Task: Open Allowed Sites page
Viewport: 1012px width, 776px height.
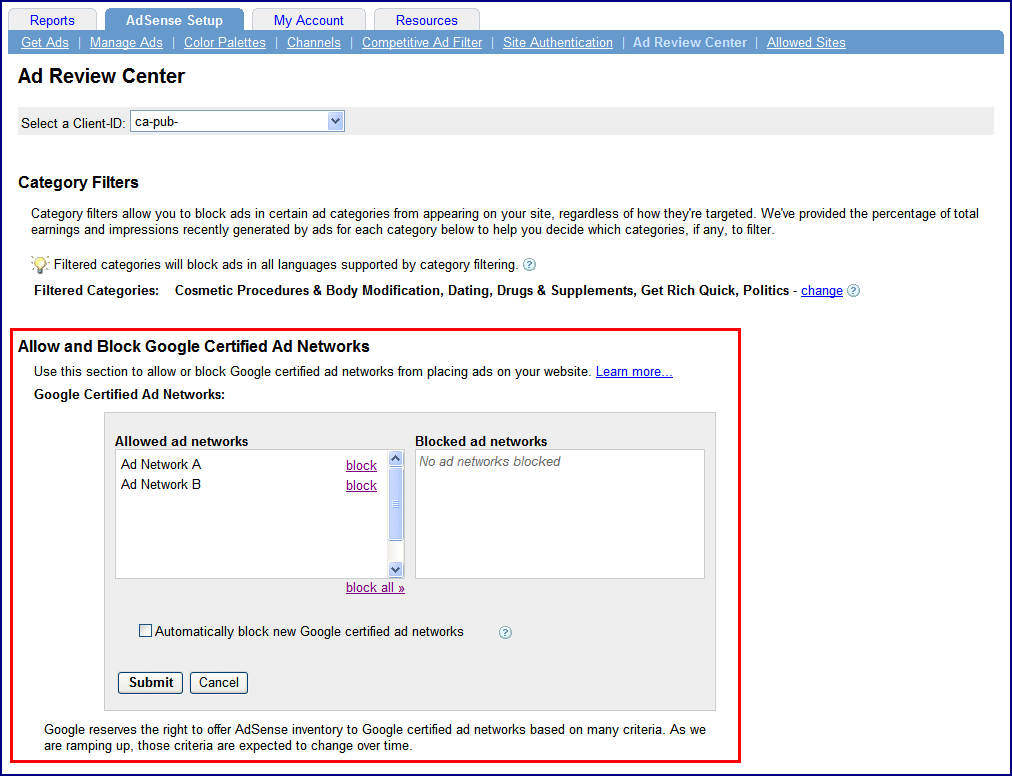Action: coord(806,43)
